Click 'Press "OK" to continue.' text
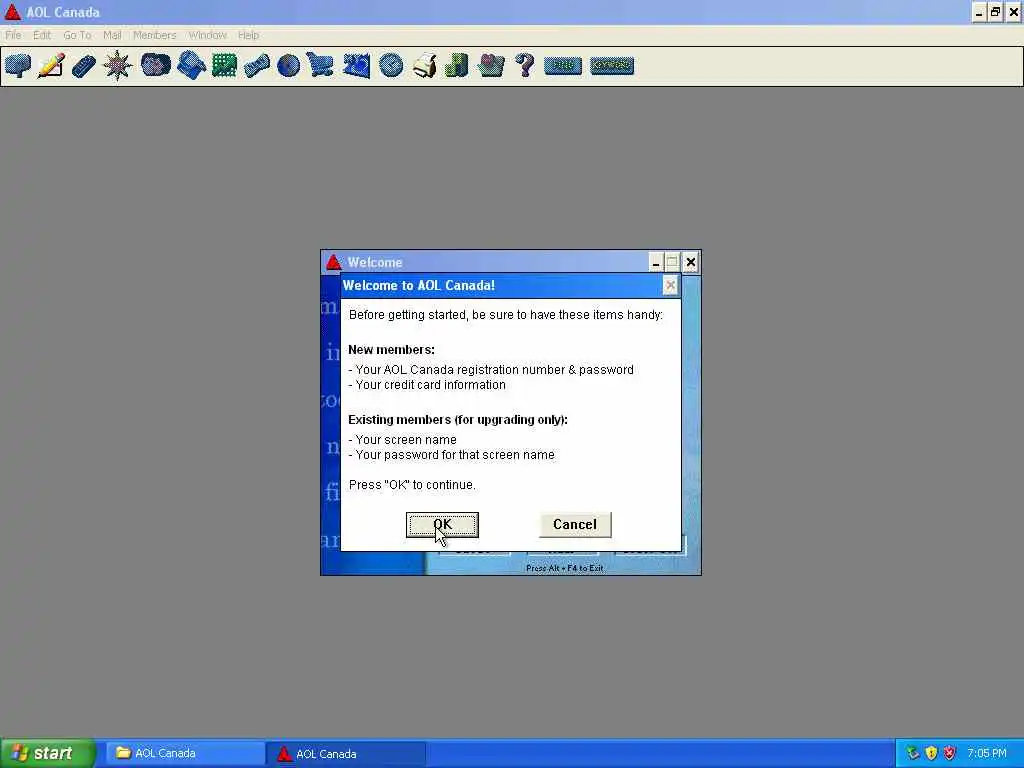The height and width of the screenshot is (768, 1024). (x=412, y=485)
